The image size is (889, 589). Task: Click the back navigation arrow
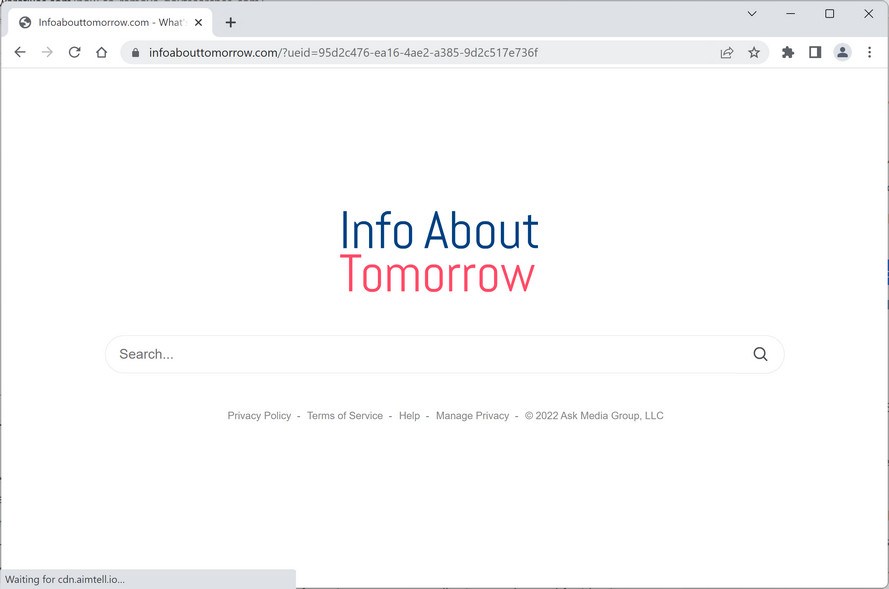tap(20, 52)
